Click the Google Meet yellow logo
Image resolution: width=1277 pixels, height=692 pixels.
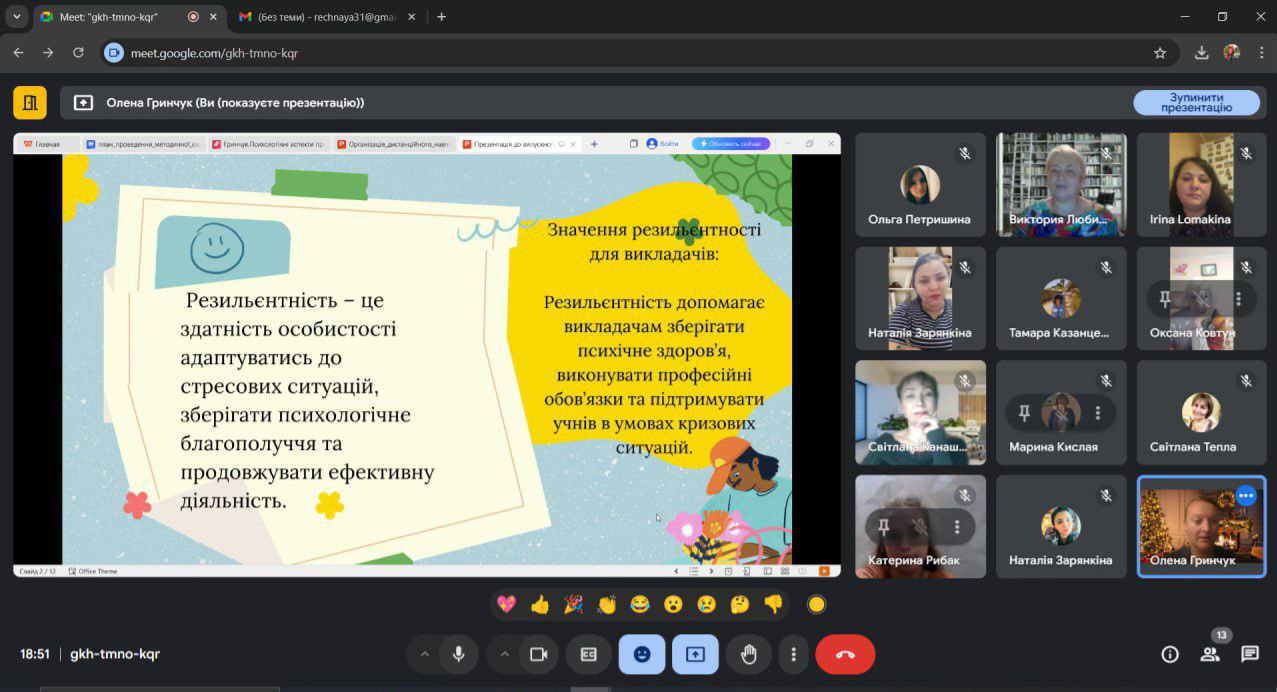pyautogui.click(x=30, y=102)
